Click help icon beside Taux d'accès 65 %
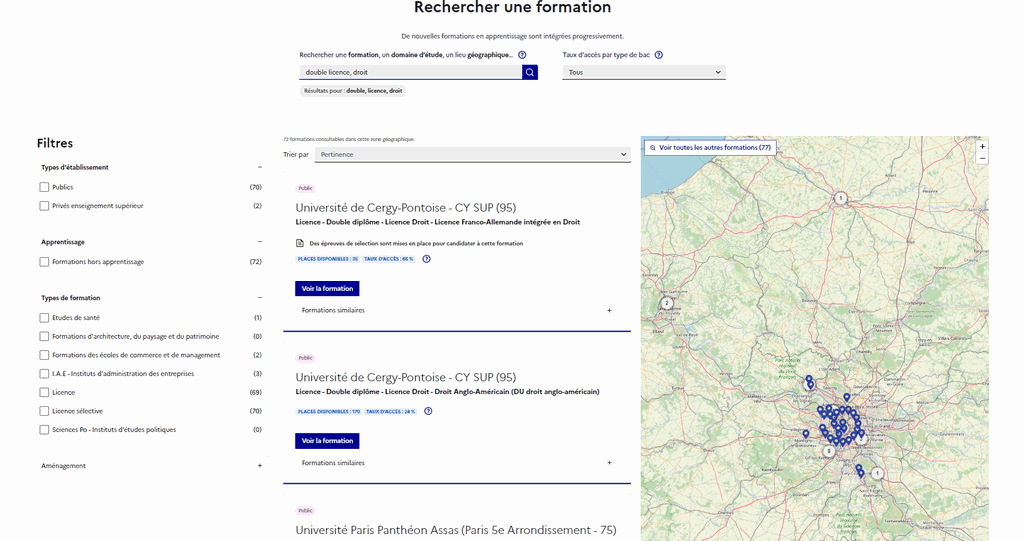 pyautogui.click(x=426, y=259)
